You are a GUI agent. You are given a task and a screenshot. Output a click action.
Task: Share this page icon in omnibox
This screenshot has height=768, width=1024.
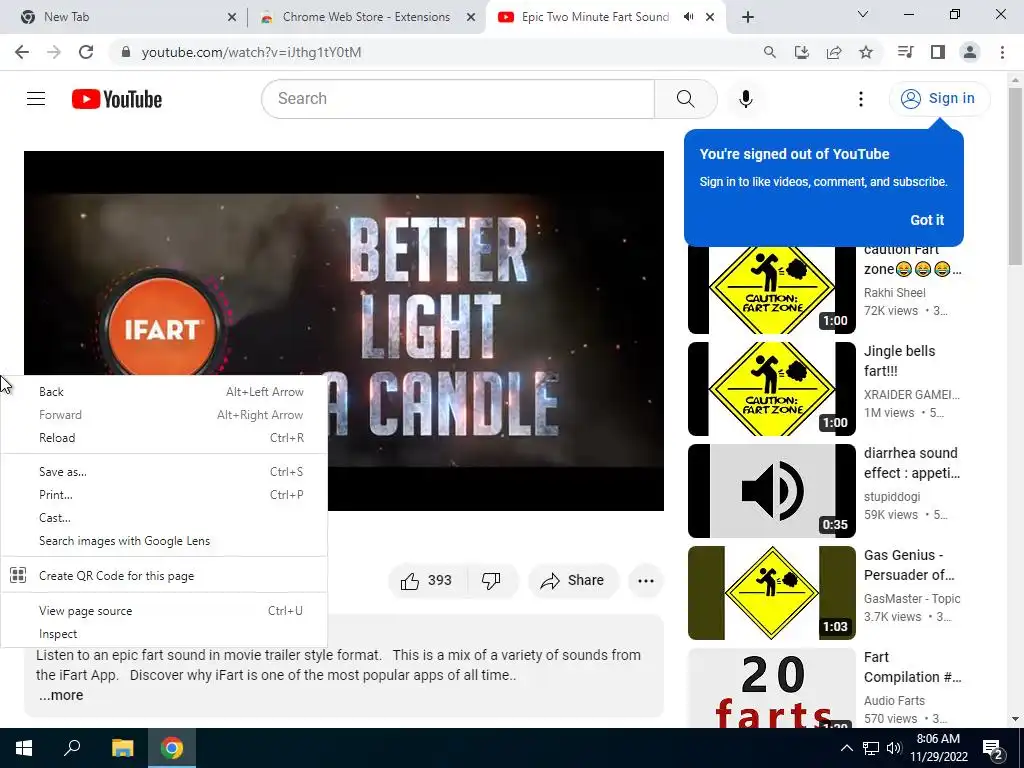834,52
